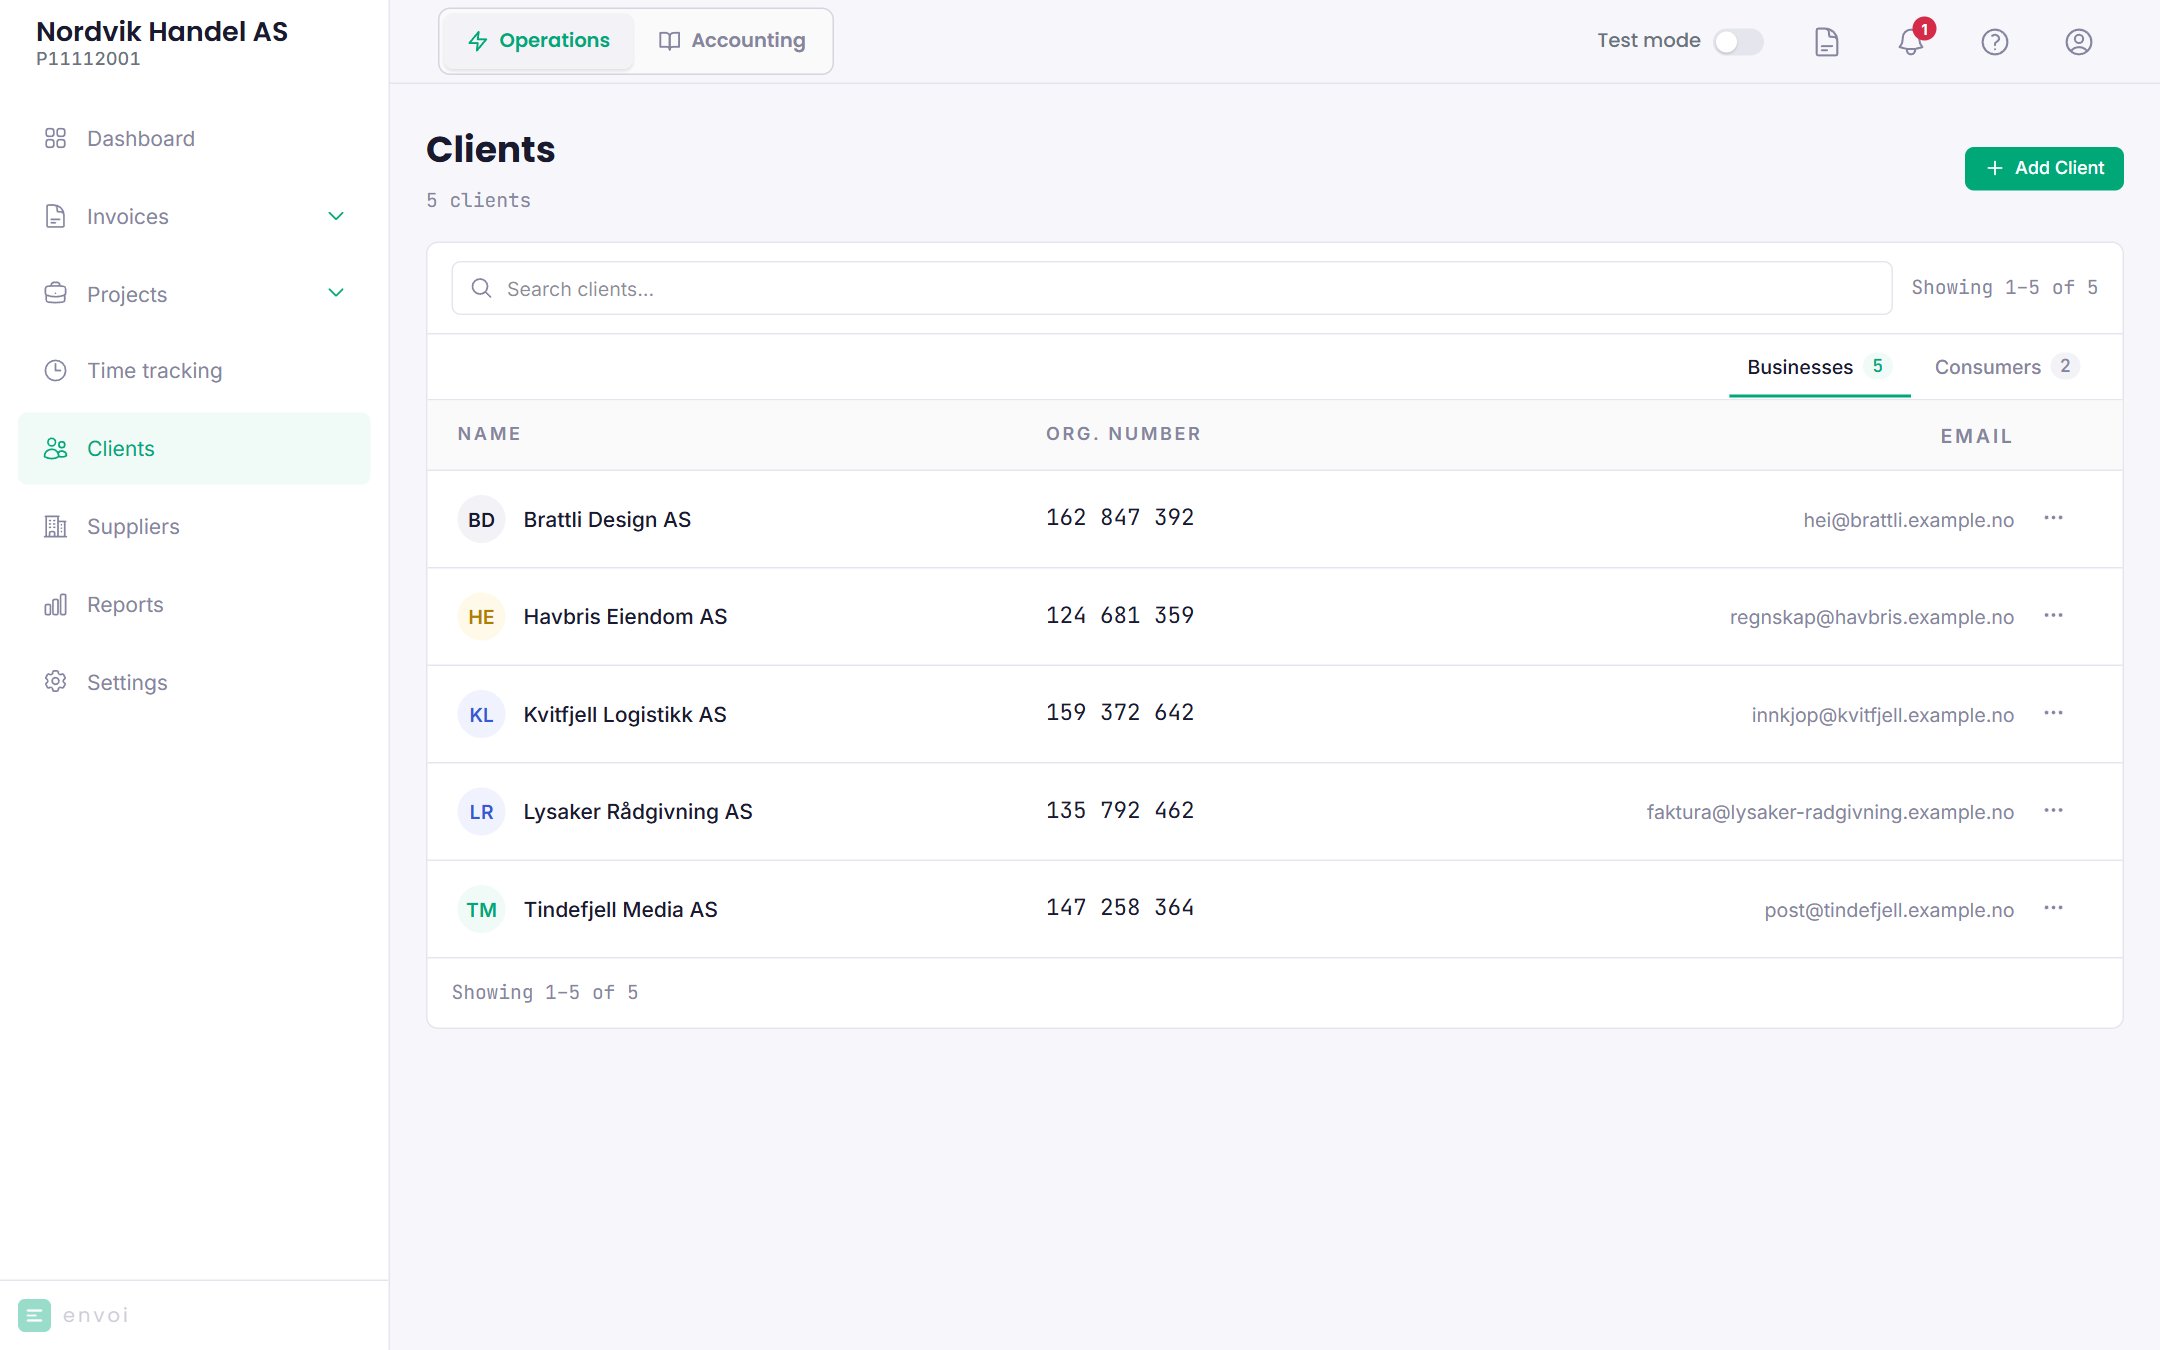Image resolution: width=2160 pixels, height=1350 pixels.
Task: Open Time tracking in sidebar
Action: tap(194, 370)
